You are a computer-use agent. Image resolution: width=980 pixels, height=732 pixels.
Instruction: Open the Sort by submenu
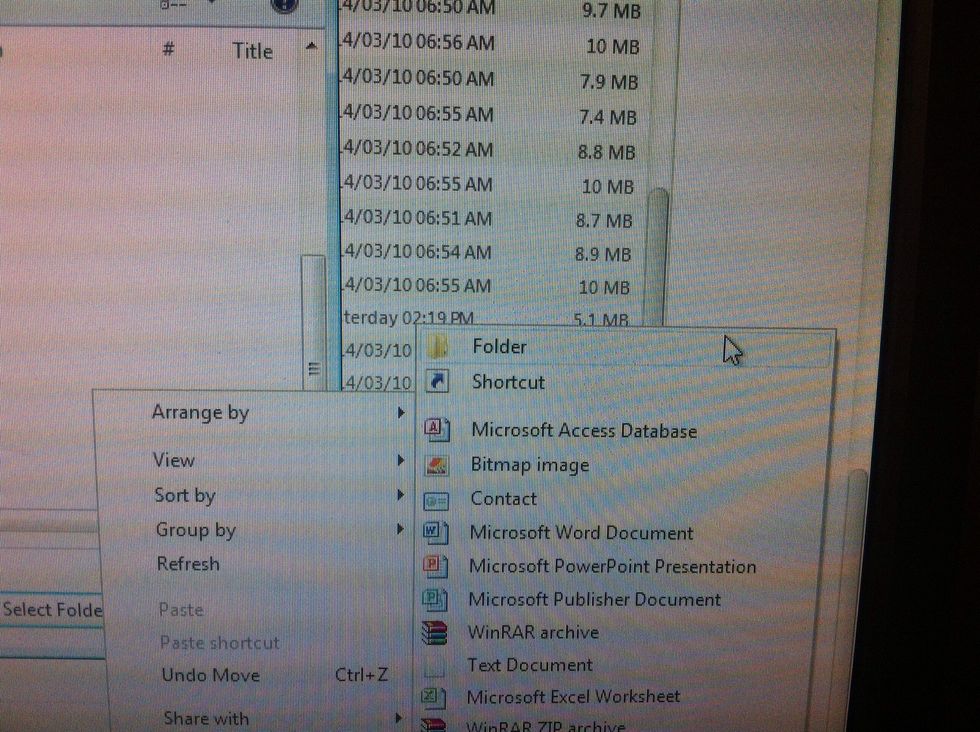pyautogui.click(x=185, y=495)
